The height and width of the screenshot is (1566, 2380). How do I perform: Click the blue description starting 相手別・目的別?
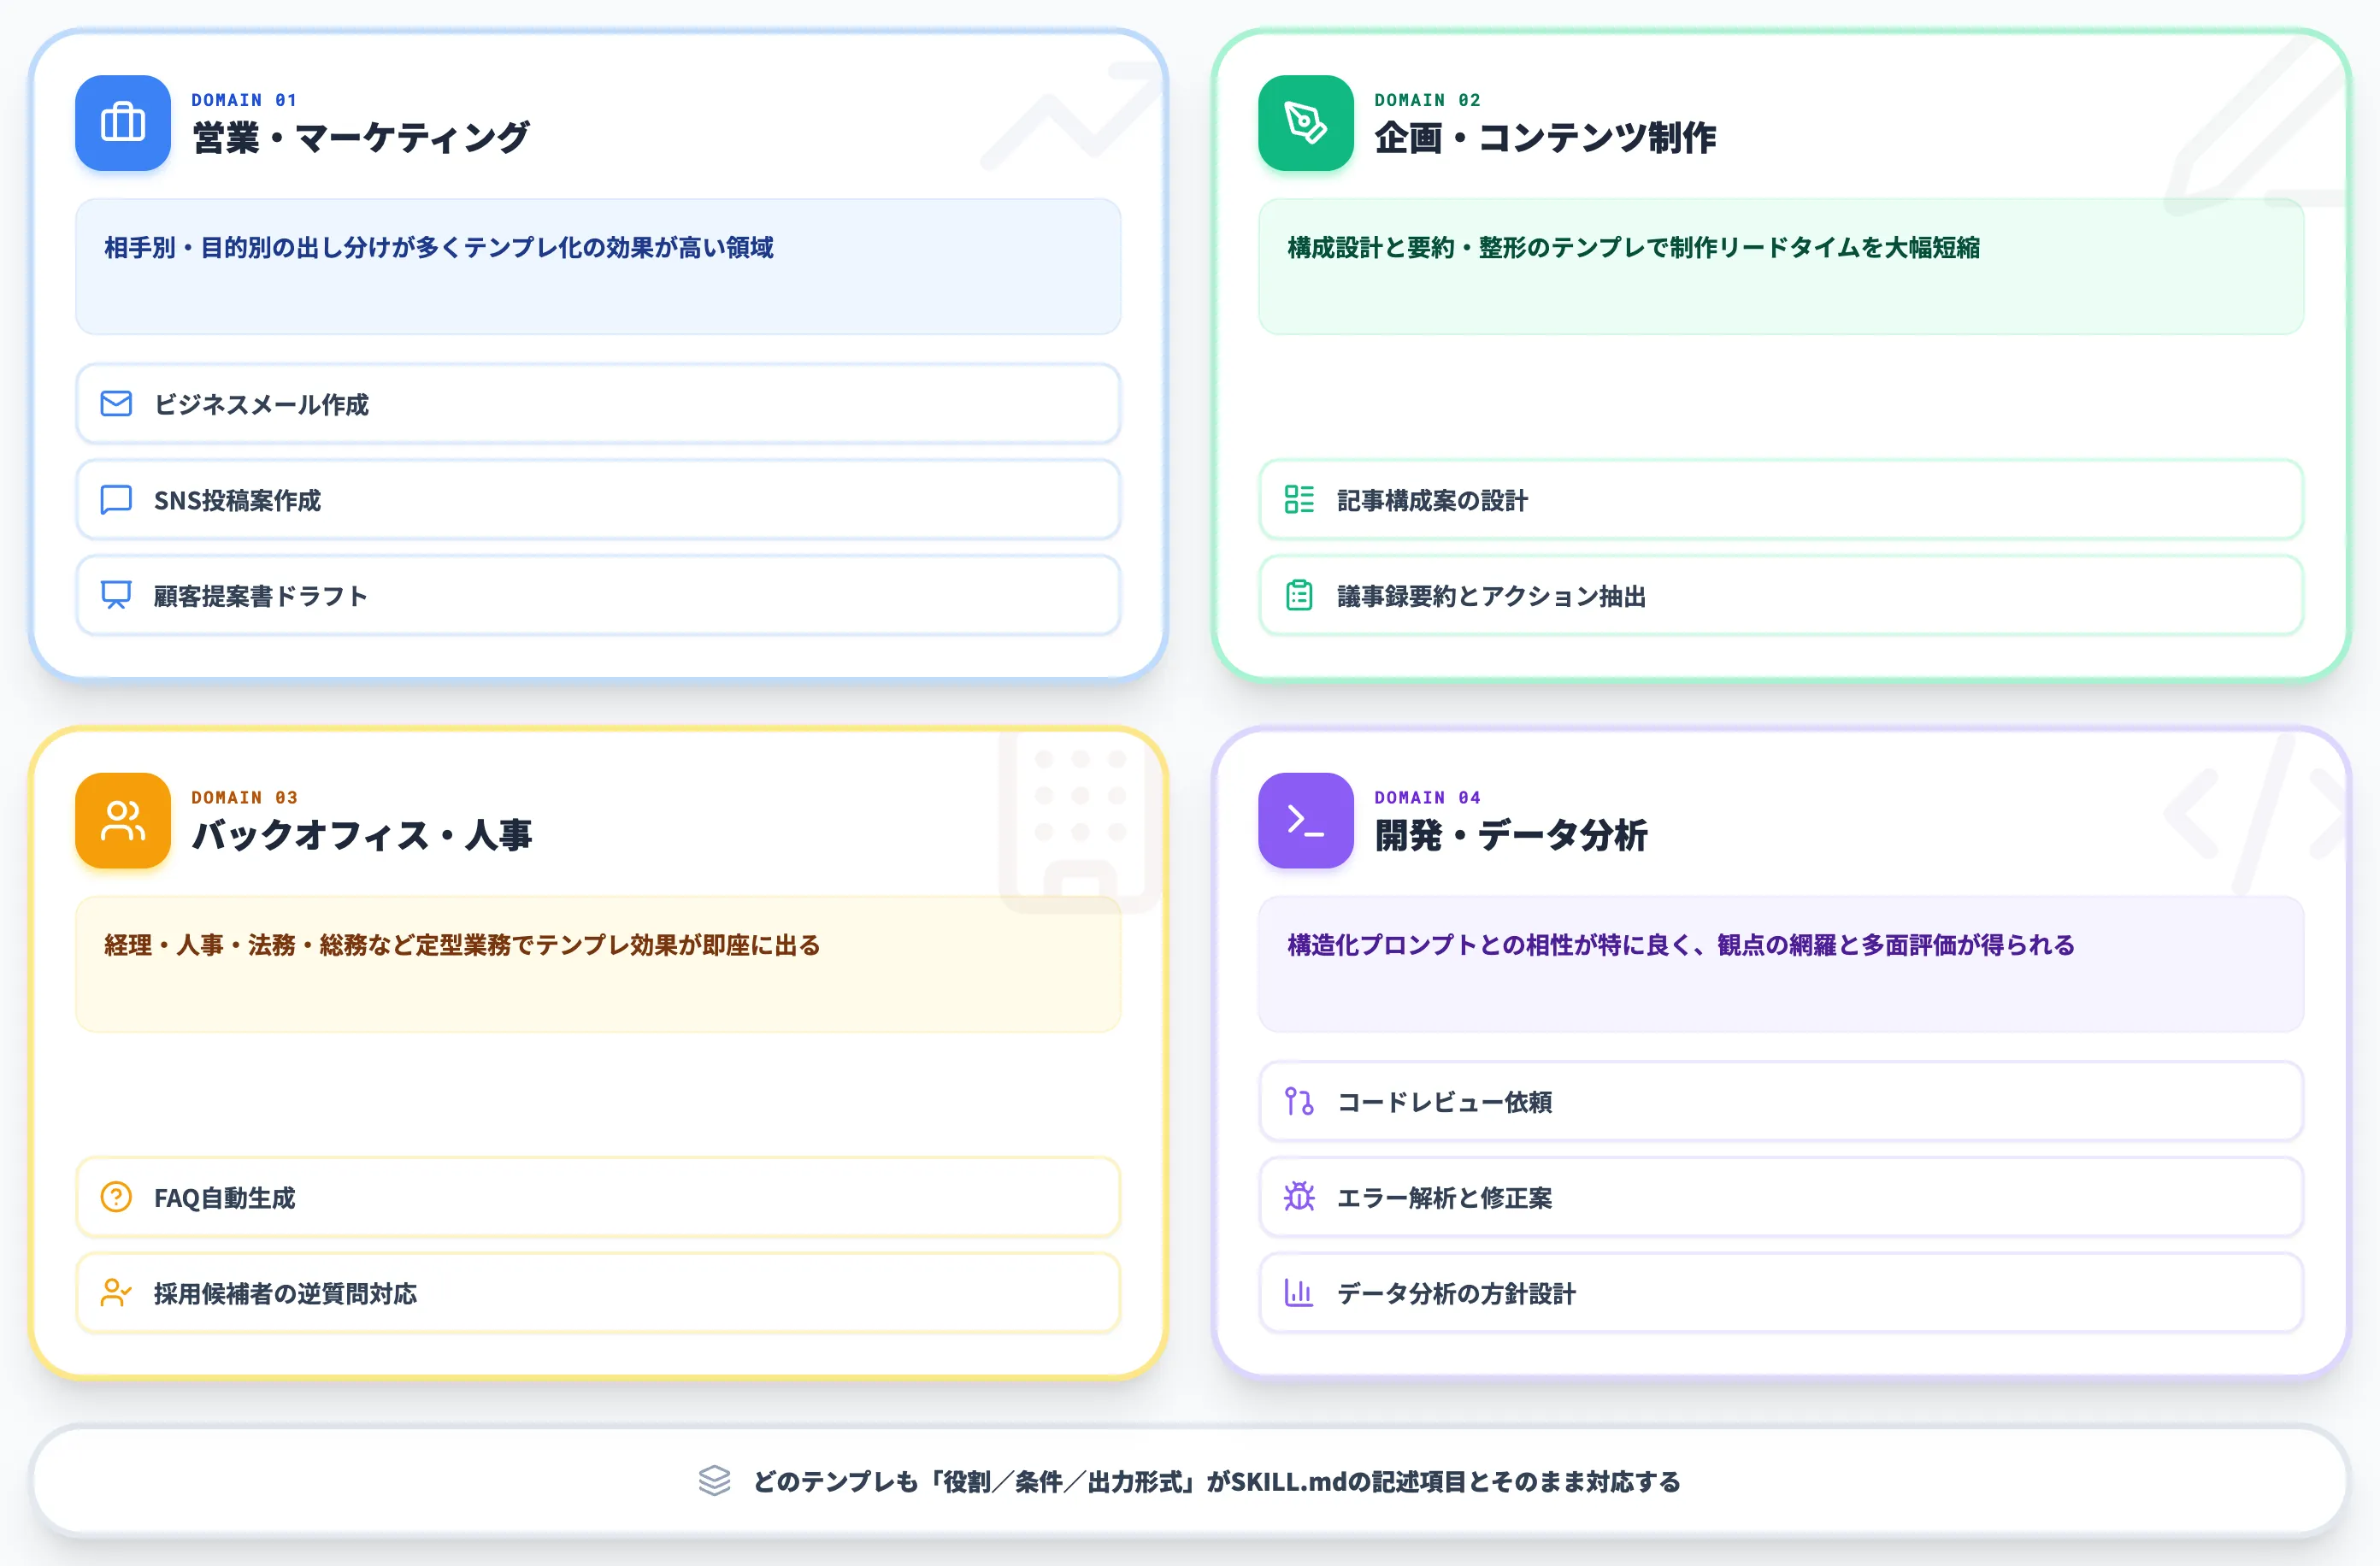[x=439, y=247]
